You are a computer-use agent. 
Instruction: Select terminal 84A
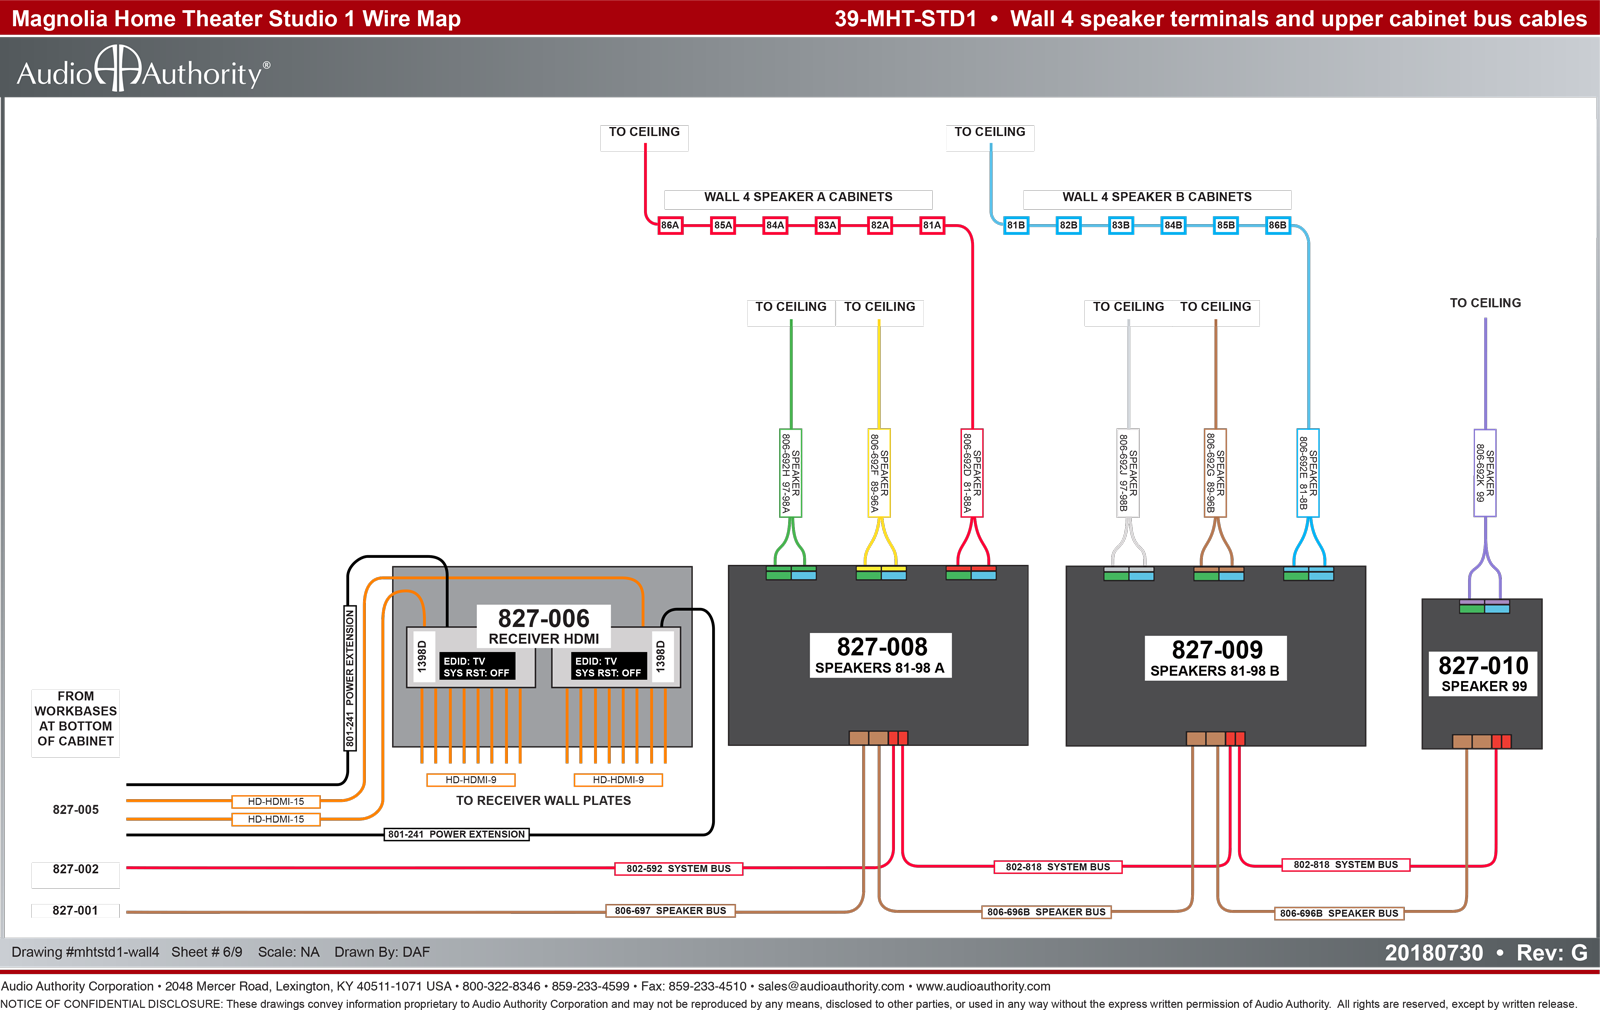pyautogui.click(x=775, y=225)
